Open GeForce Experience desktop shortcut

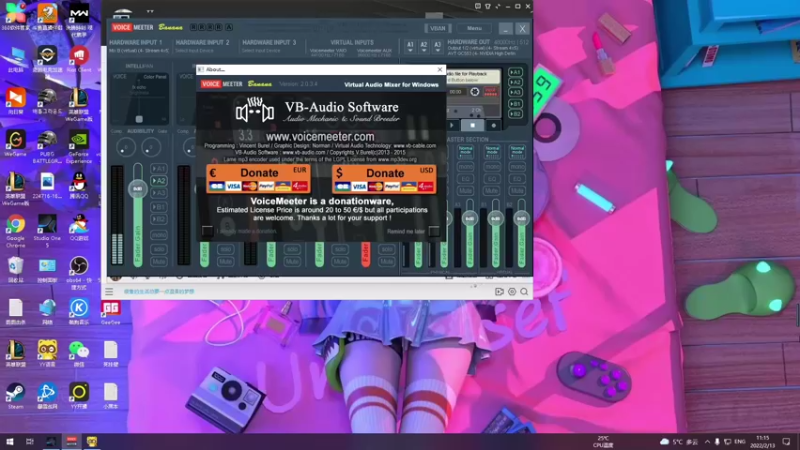pos(79,148)
